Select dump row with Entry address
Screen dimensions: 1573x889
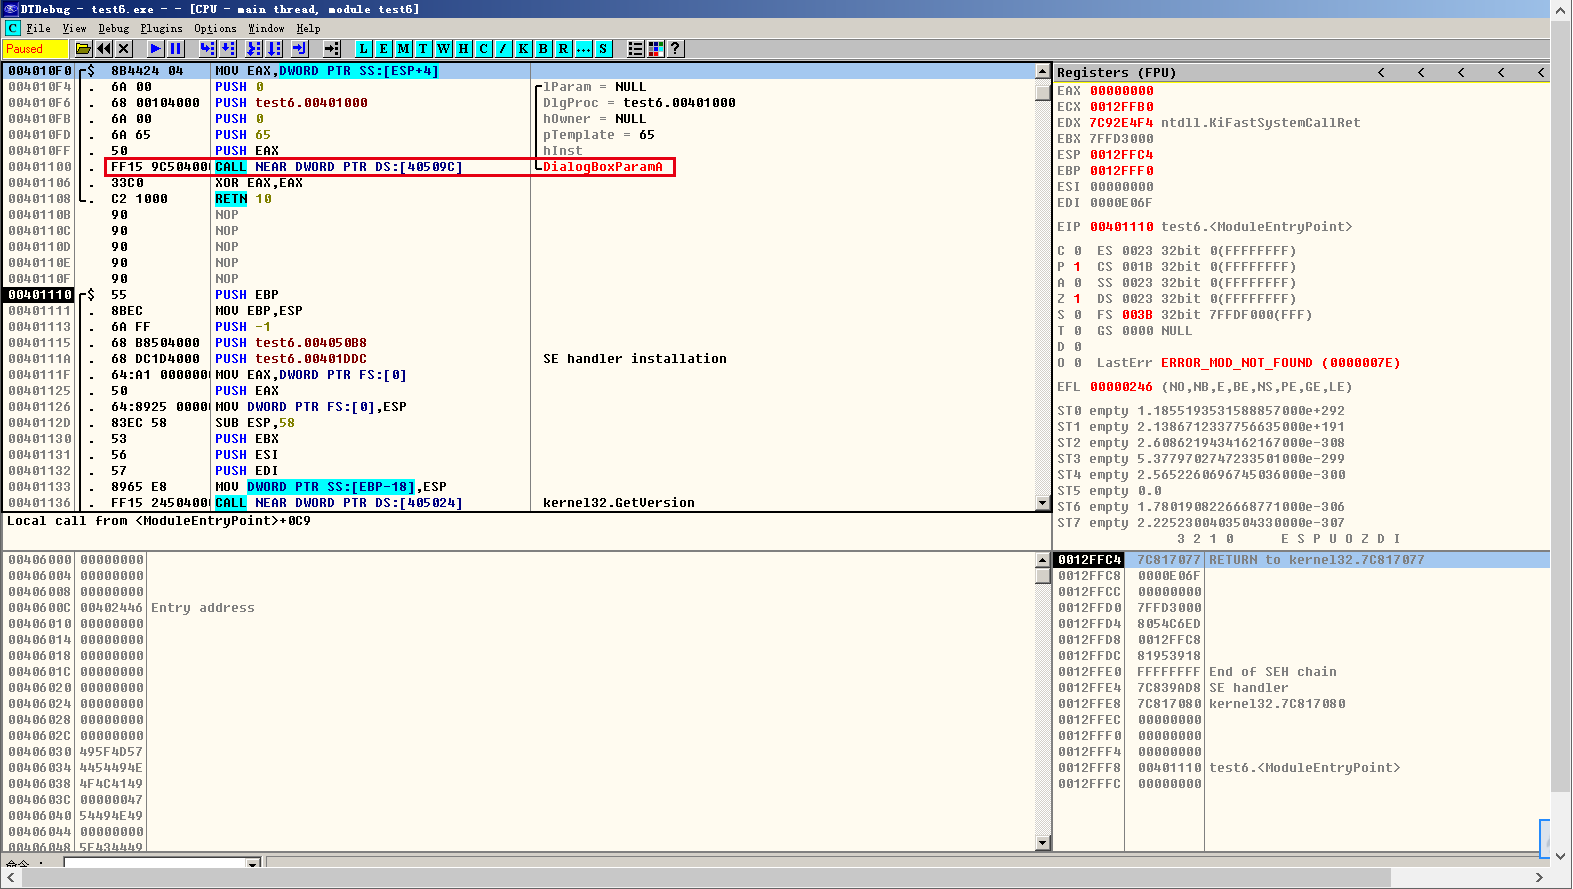click(x=520, y=608)
